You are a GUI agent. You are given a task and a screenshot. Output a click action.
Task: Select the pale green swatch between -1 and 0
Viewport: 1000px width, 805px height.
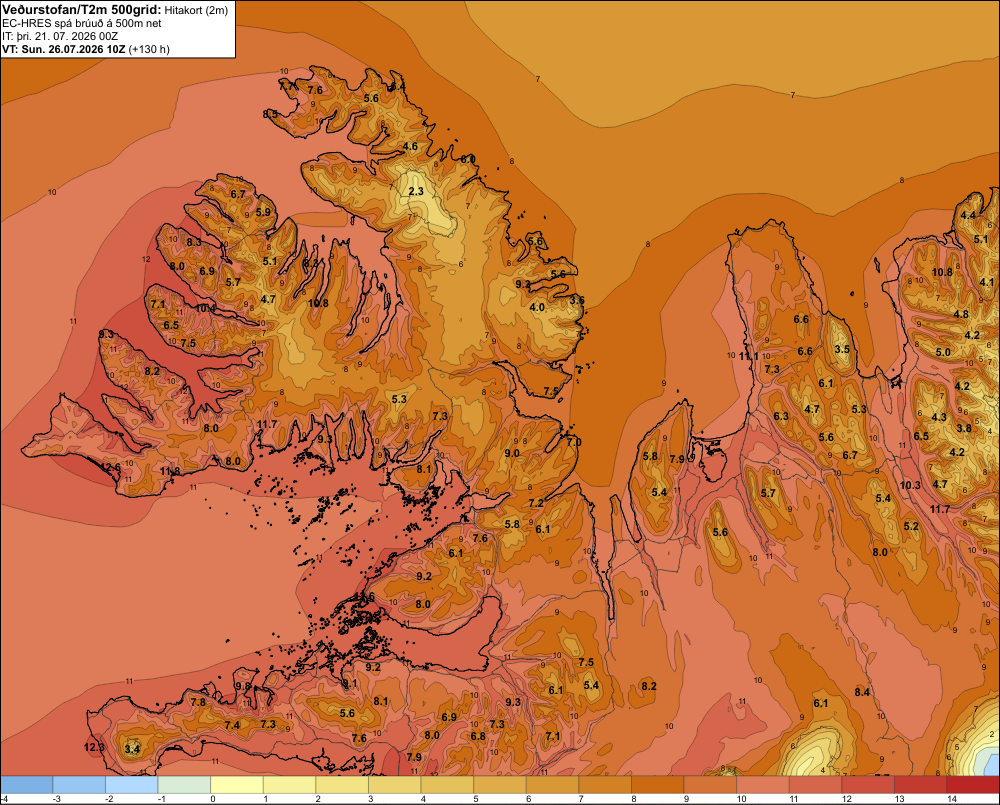[184, 785]
